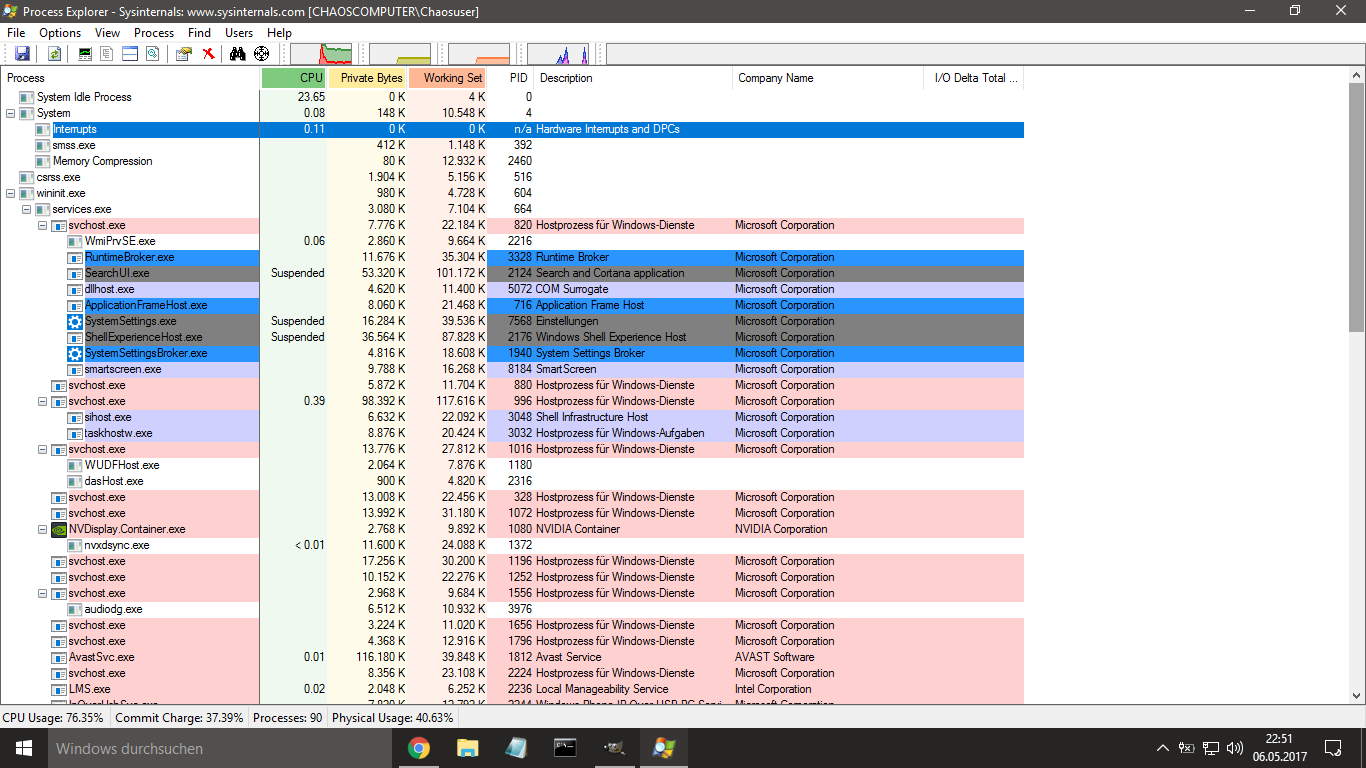Sort by Private Bytes column header

click(368, 78)
